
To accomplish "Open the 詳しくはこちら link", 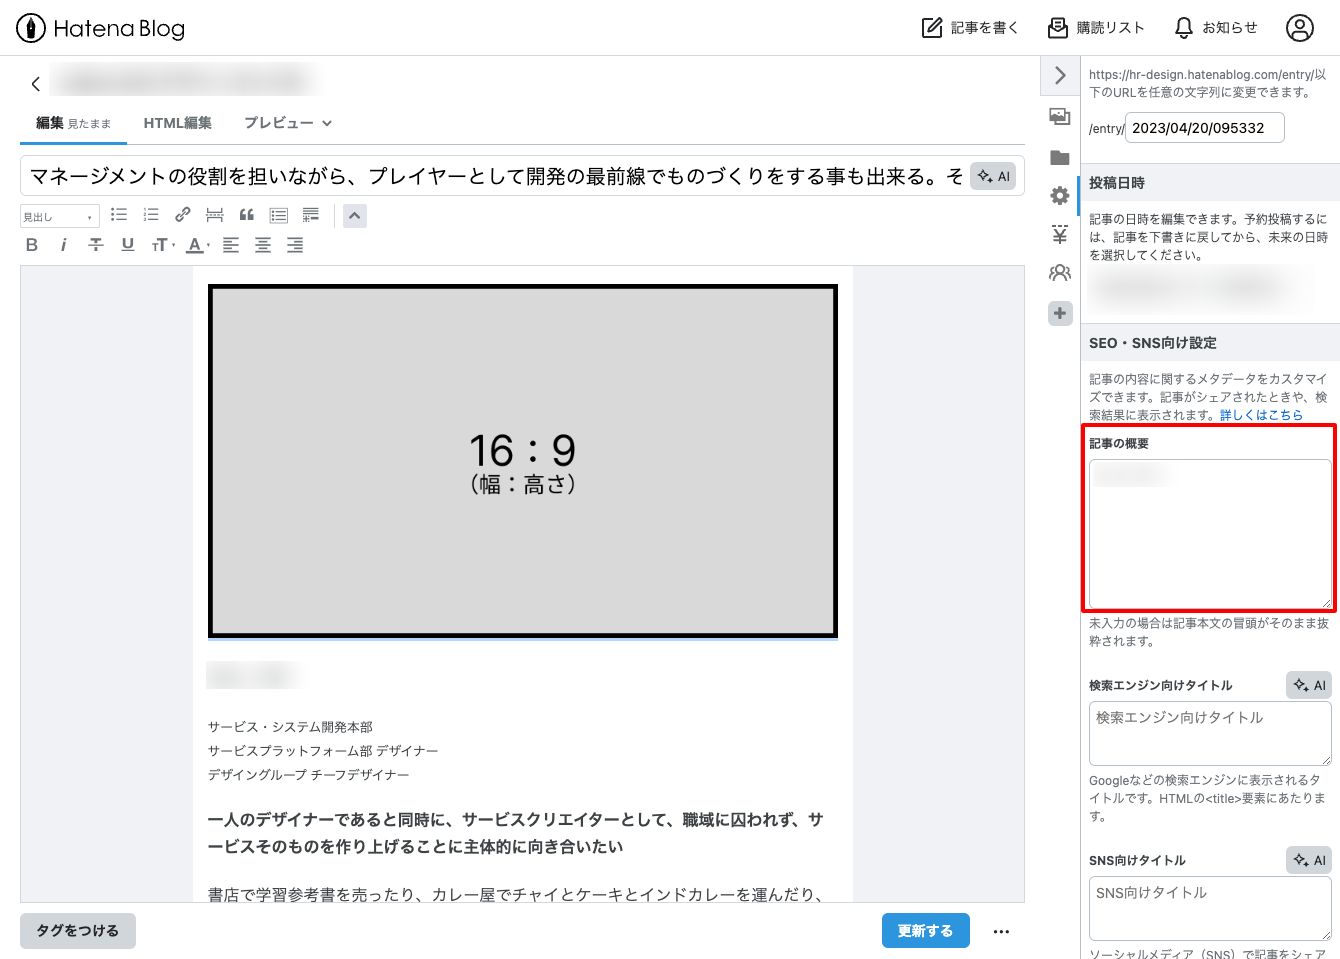I will pos(1260,415).
